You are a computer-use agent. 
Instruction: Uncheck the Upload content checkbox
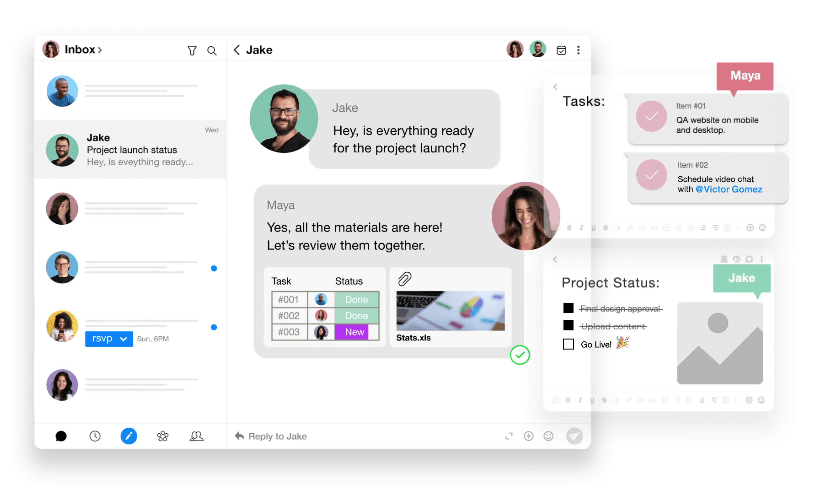pos(568,325)
